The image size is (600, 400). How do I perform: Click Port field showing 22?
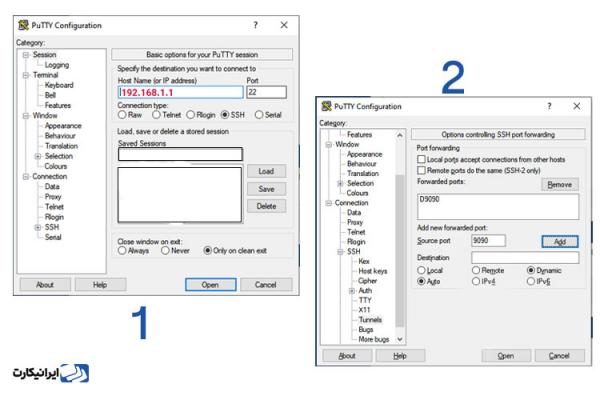tap(266, 92)
